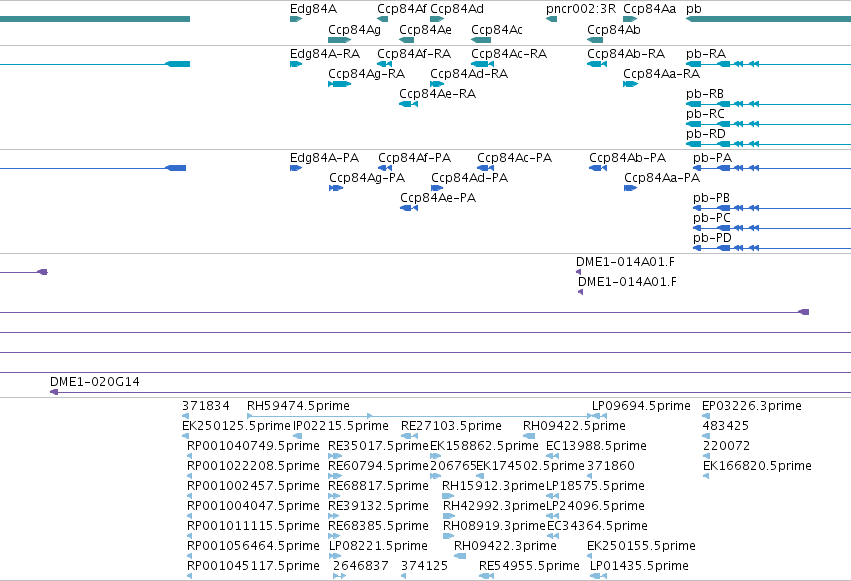Image resolution: width=851 pixels, height=581 pixels.
Task: Click the LP09694.5prime EST label
Action: click(641, 406)
